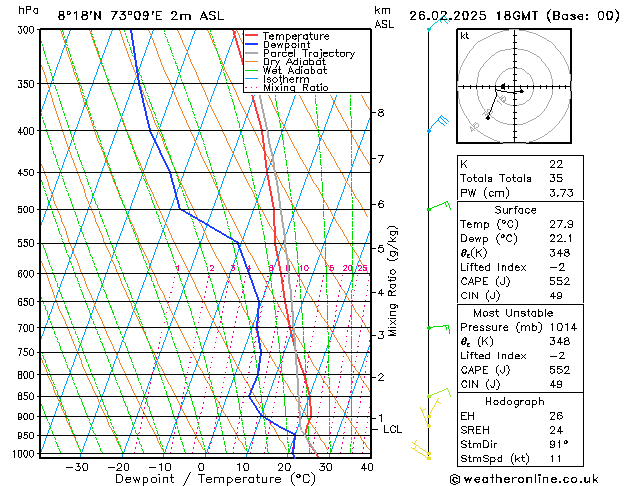Click the kt unit label in hodograph
Viewport: 629px width, 486px height.
[x=465, y=36]
